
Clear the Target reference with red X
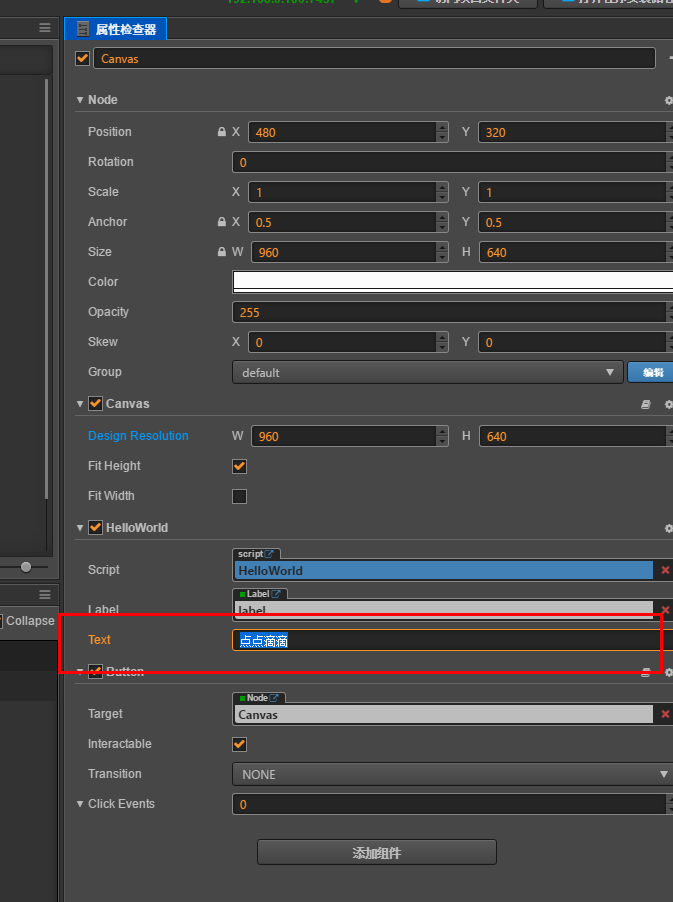tap(665, 714)
